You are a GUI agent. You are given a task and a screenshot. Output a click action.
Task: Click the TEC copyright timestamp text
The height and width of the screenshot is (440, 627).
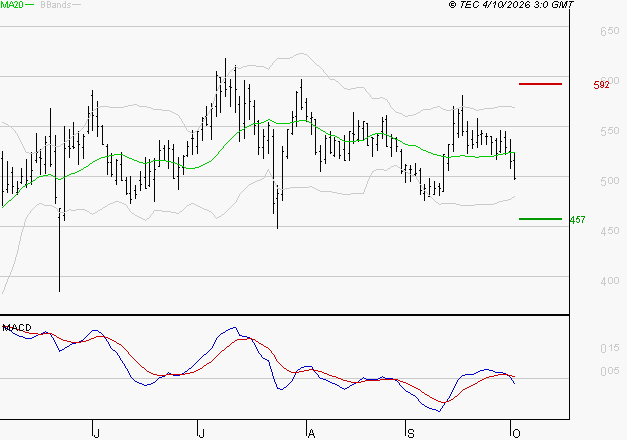(511, 4)
